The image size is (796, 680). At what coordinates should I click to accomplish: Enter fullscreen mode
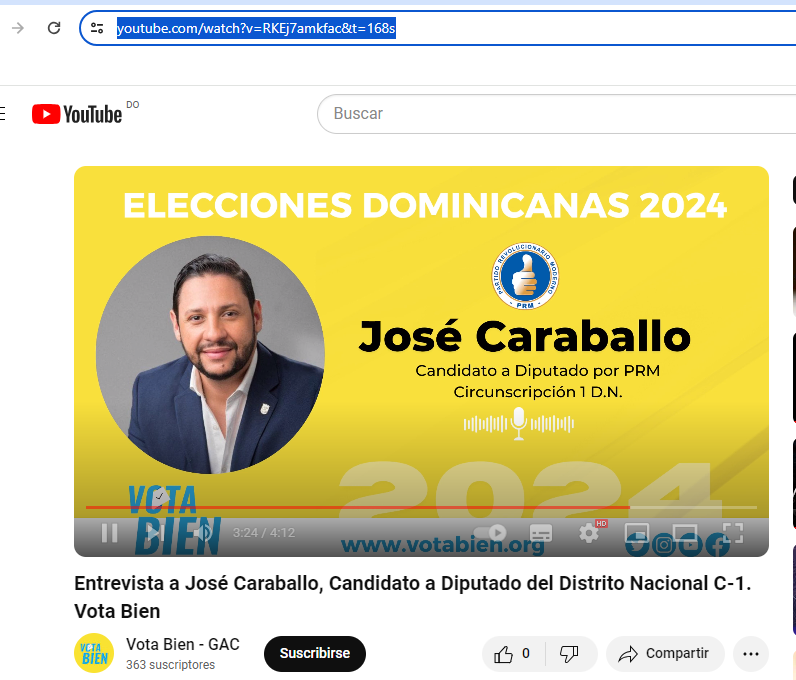tap(733, 533)
